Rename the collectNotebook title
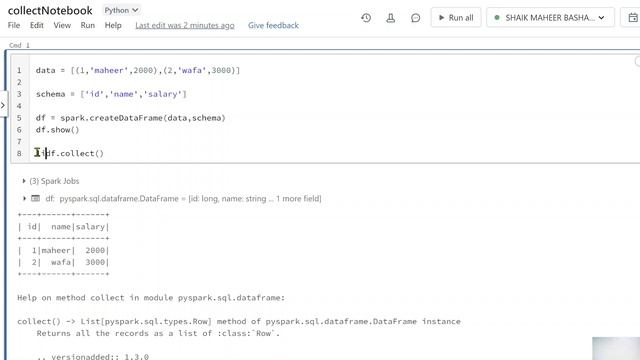 click(x=50, y=10)
